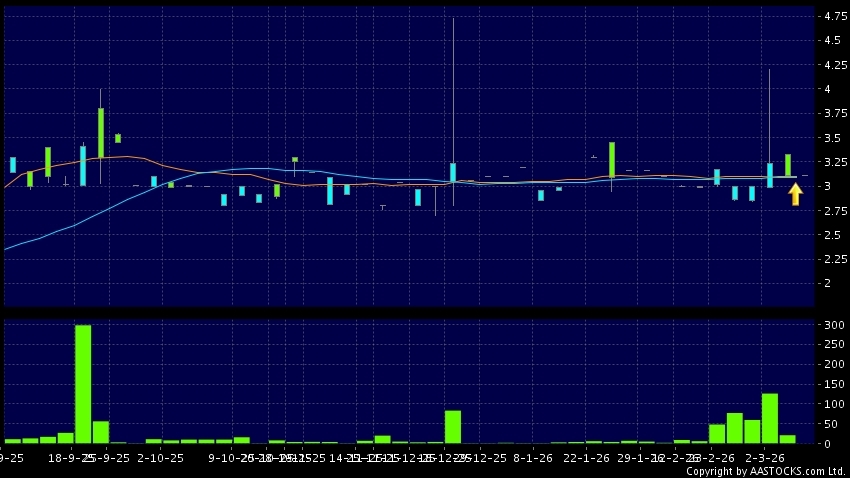This screenshot has height=478, width=850.
Task: Click the 2-3-26 date label
Action: tap(766, 457)
